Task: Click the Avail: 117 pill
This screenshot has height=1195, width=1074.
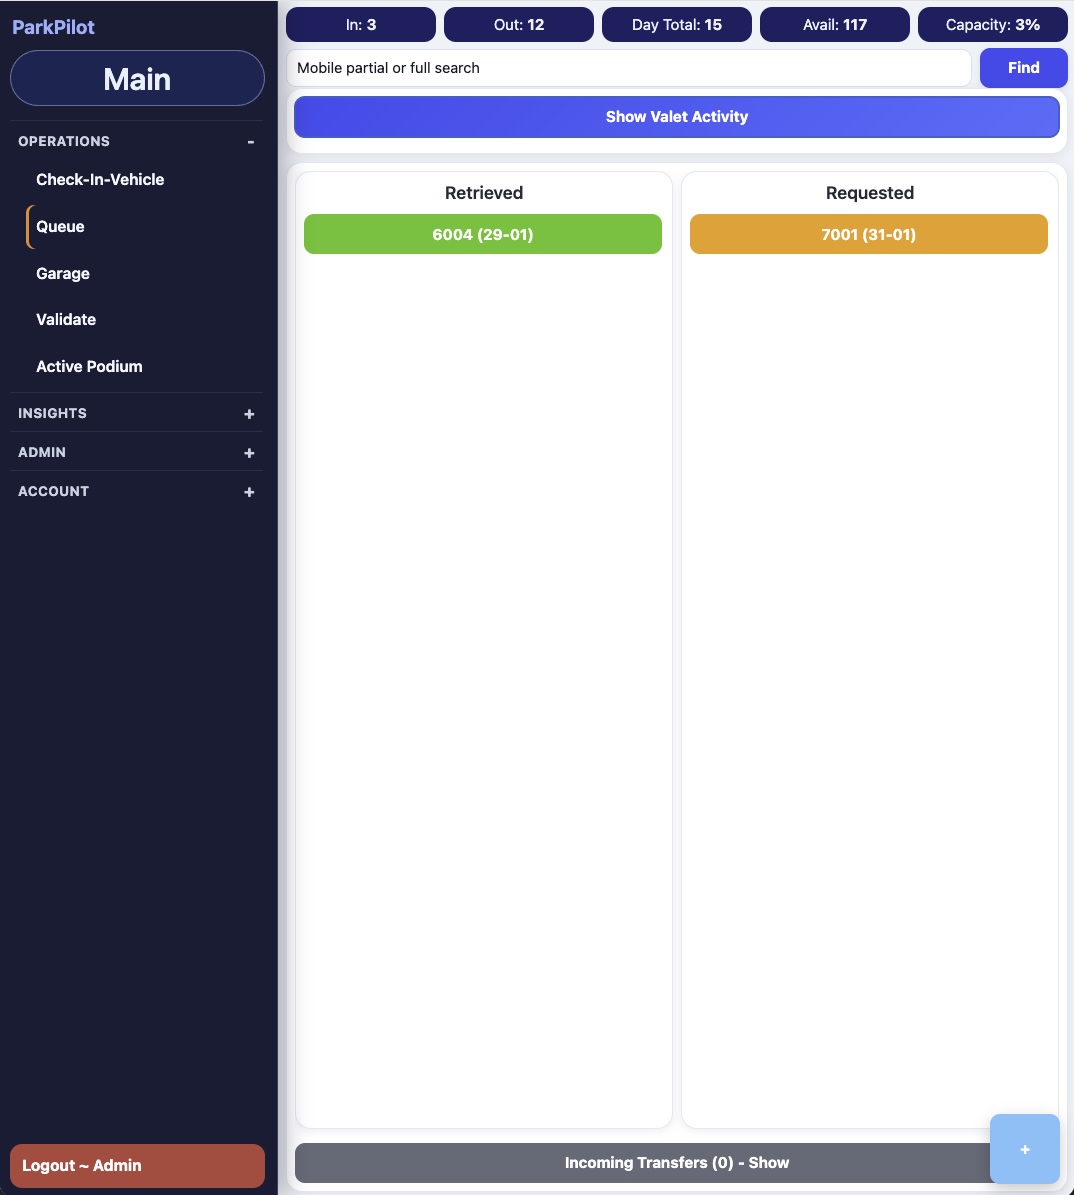Action: pyautogui.click(x=835, y=24)
